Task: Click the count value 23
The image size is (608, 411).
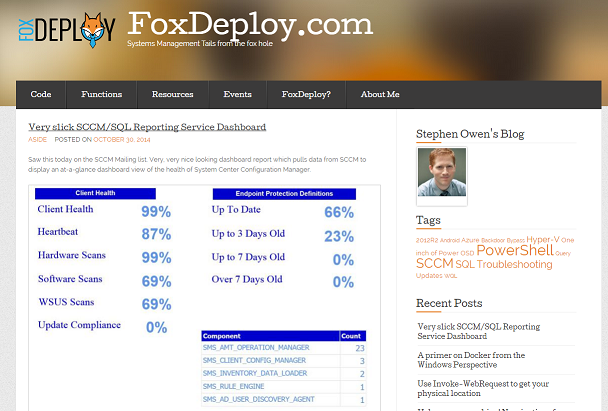Action: point(360,348)
